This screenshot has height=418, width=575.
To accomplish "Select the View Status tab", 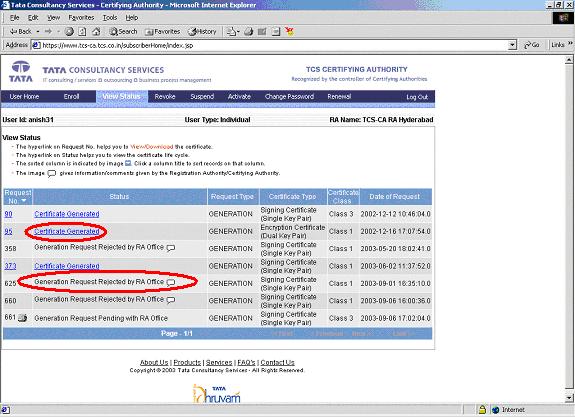I will pyautogui.click(x=122, y=96).
